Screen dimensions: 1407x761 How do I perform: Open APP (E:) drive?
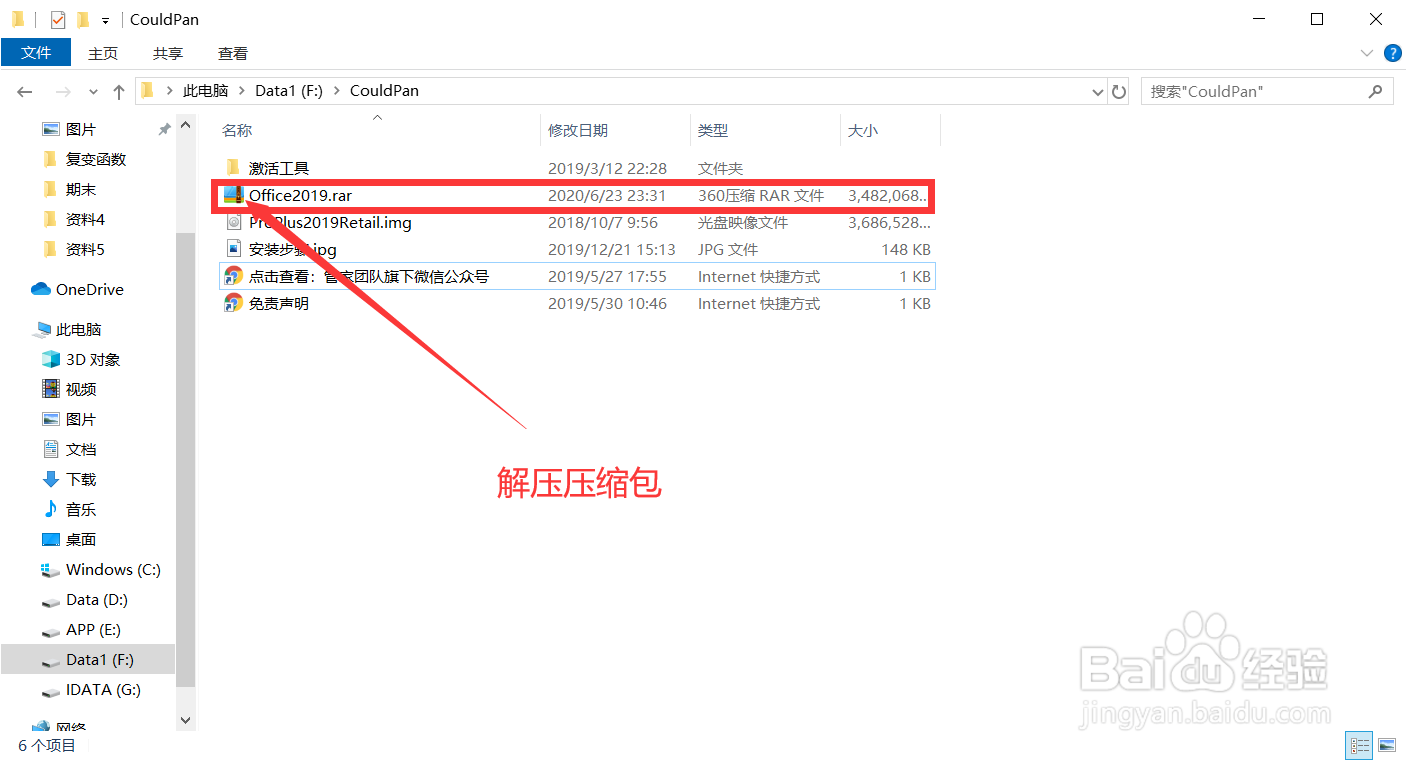tap(93, 629)
